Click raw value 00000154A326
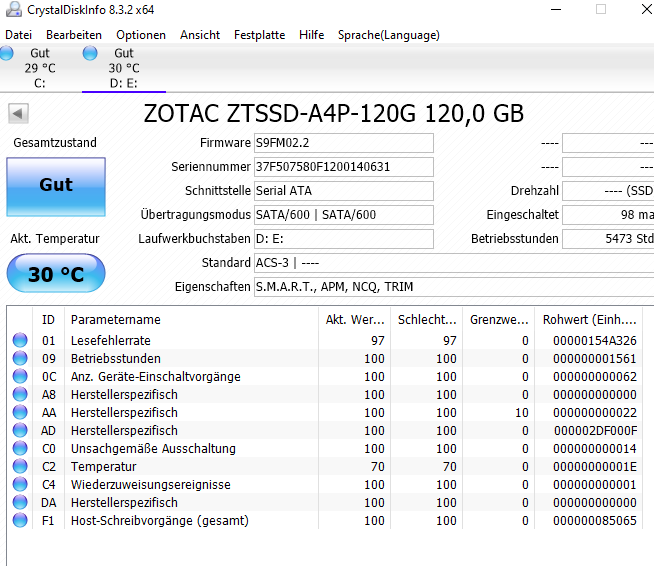 595,340
